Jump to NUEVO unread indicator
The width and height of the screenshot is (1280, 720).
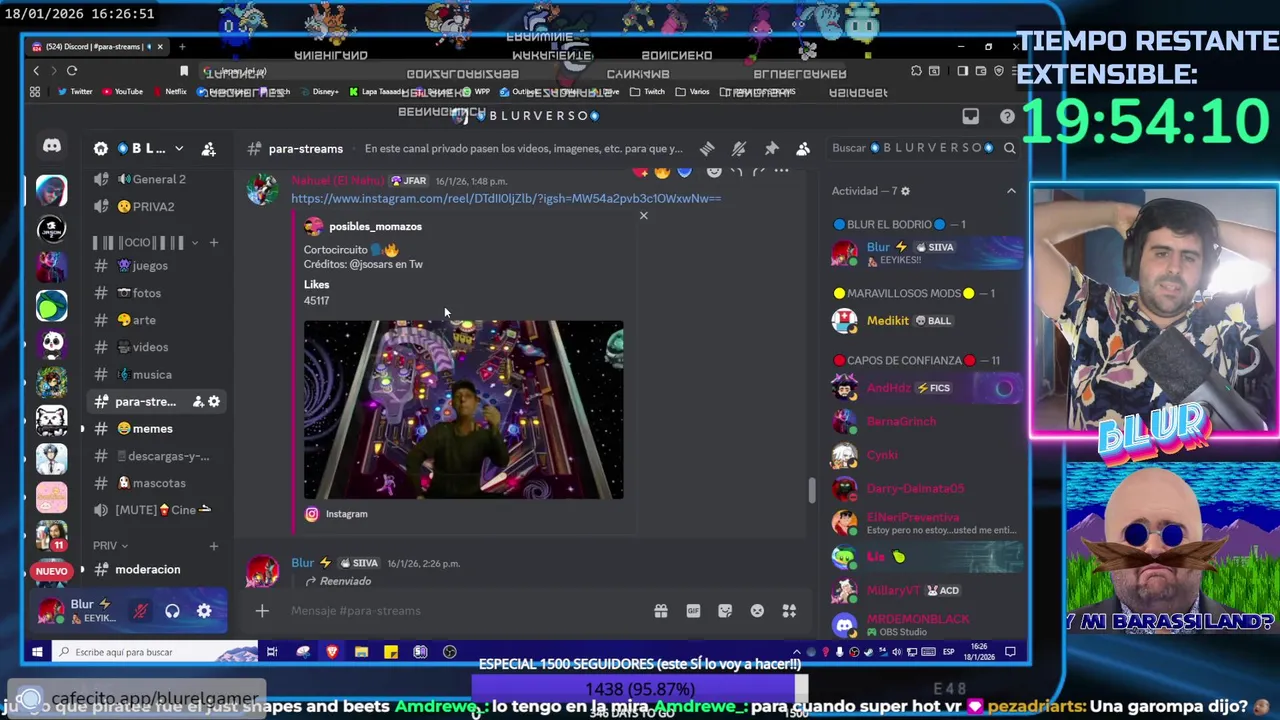pos(52,570)
